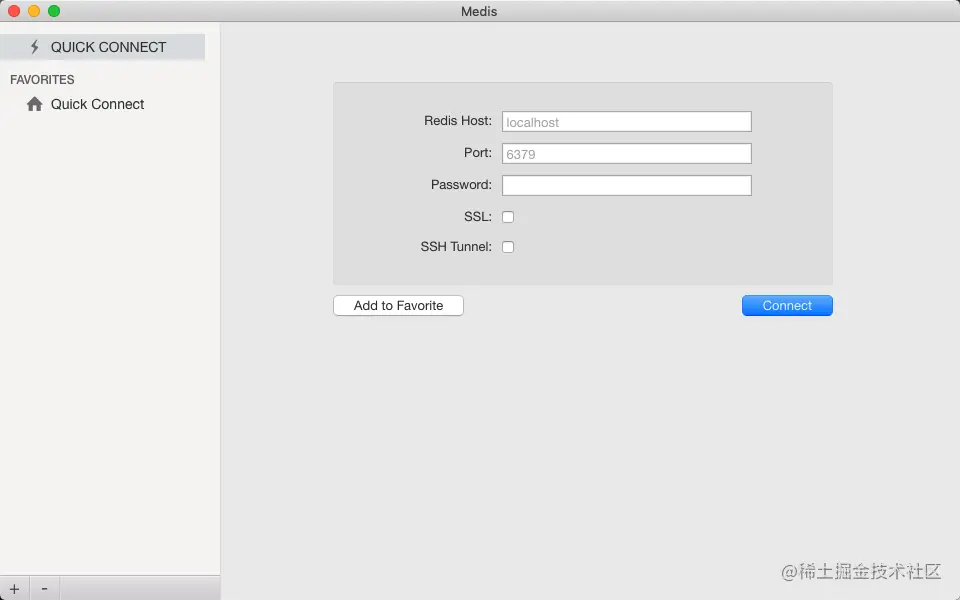The image size is (960, 600).
Task: Select the Quick Connect favorites text
Action: pyautogui.click(x=97, y=104)
